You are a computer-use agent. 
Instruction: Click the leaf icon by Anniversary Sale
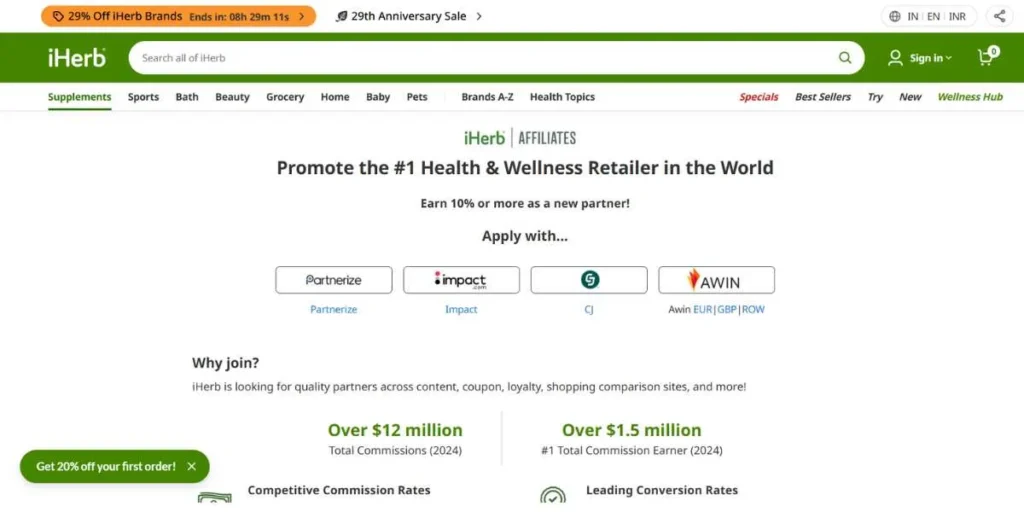coord(342,16)
